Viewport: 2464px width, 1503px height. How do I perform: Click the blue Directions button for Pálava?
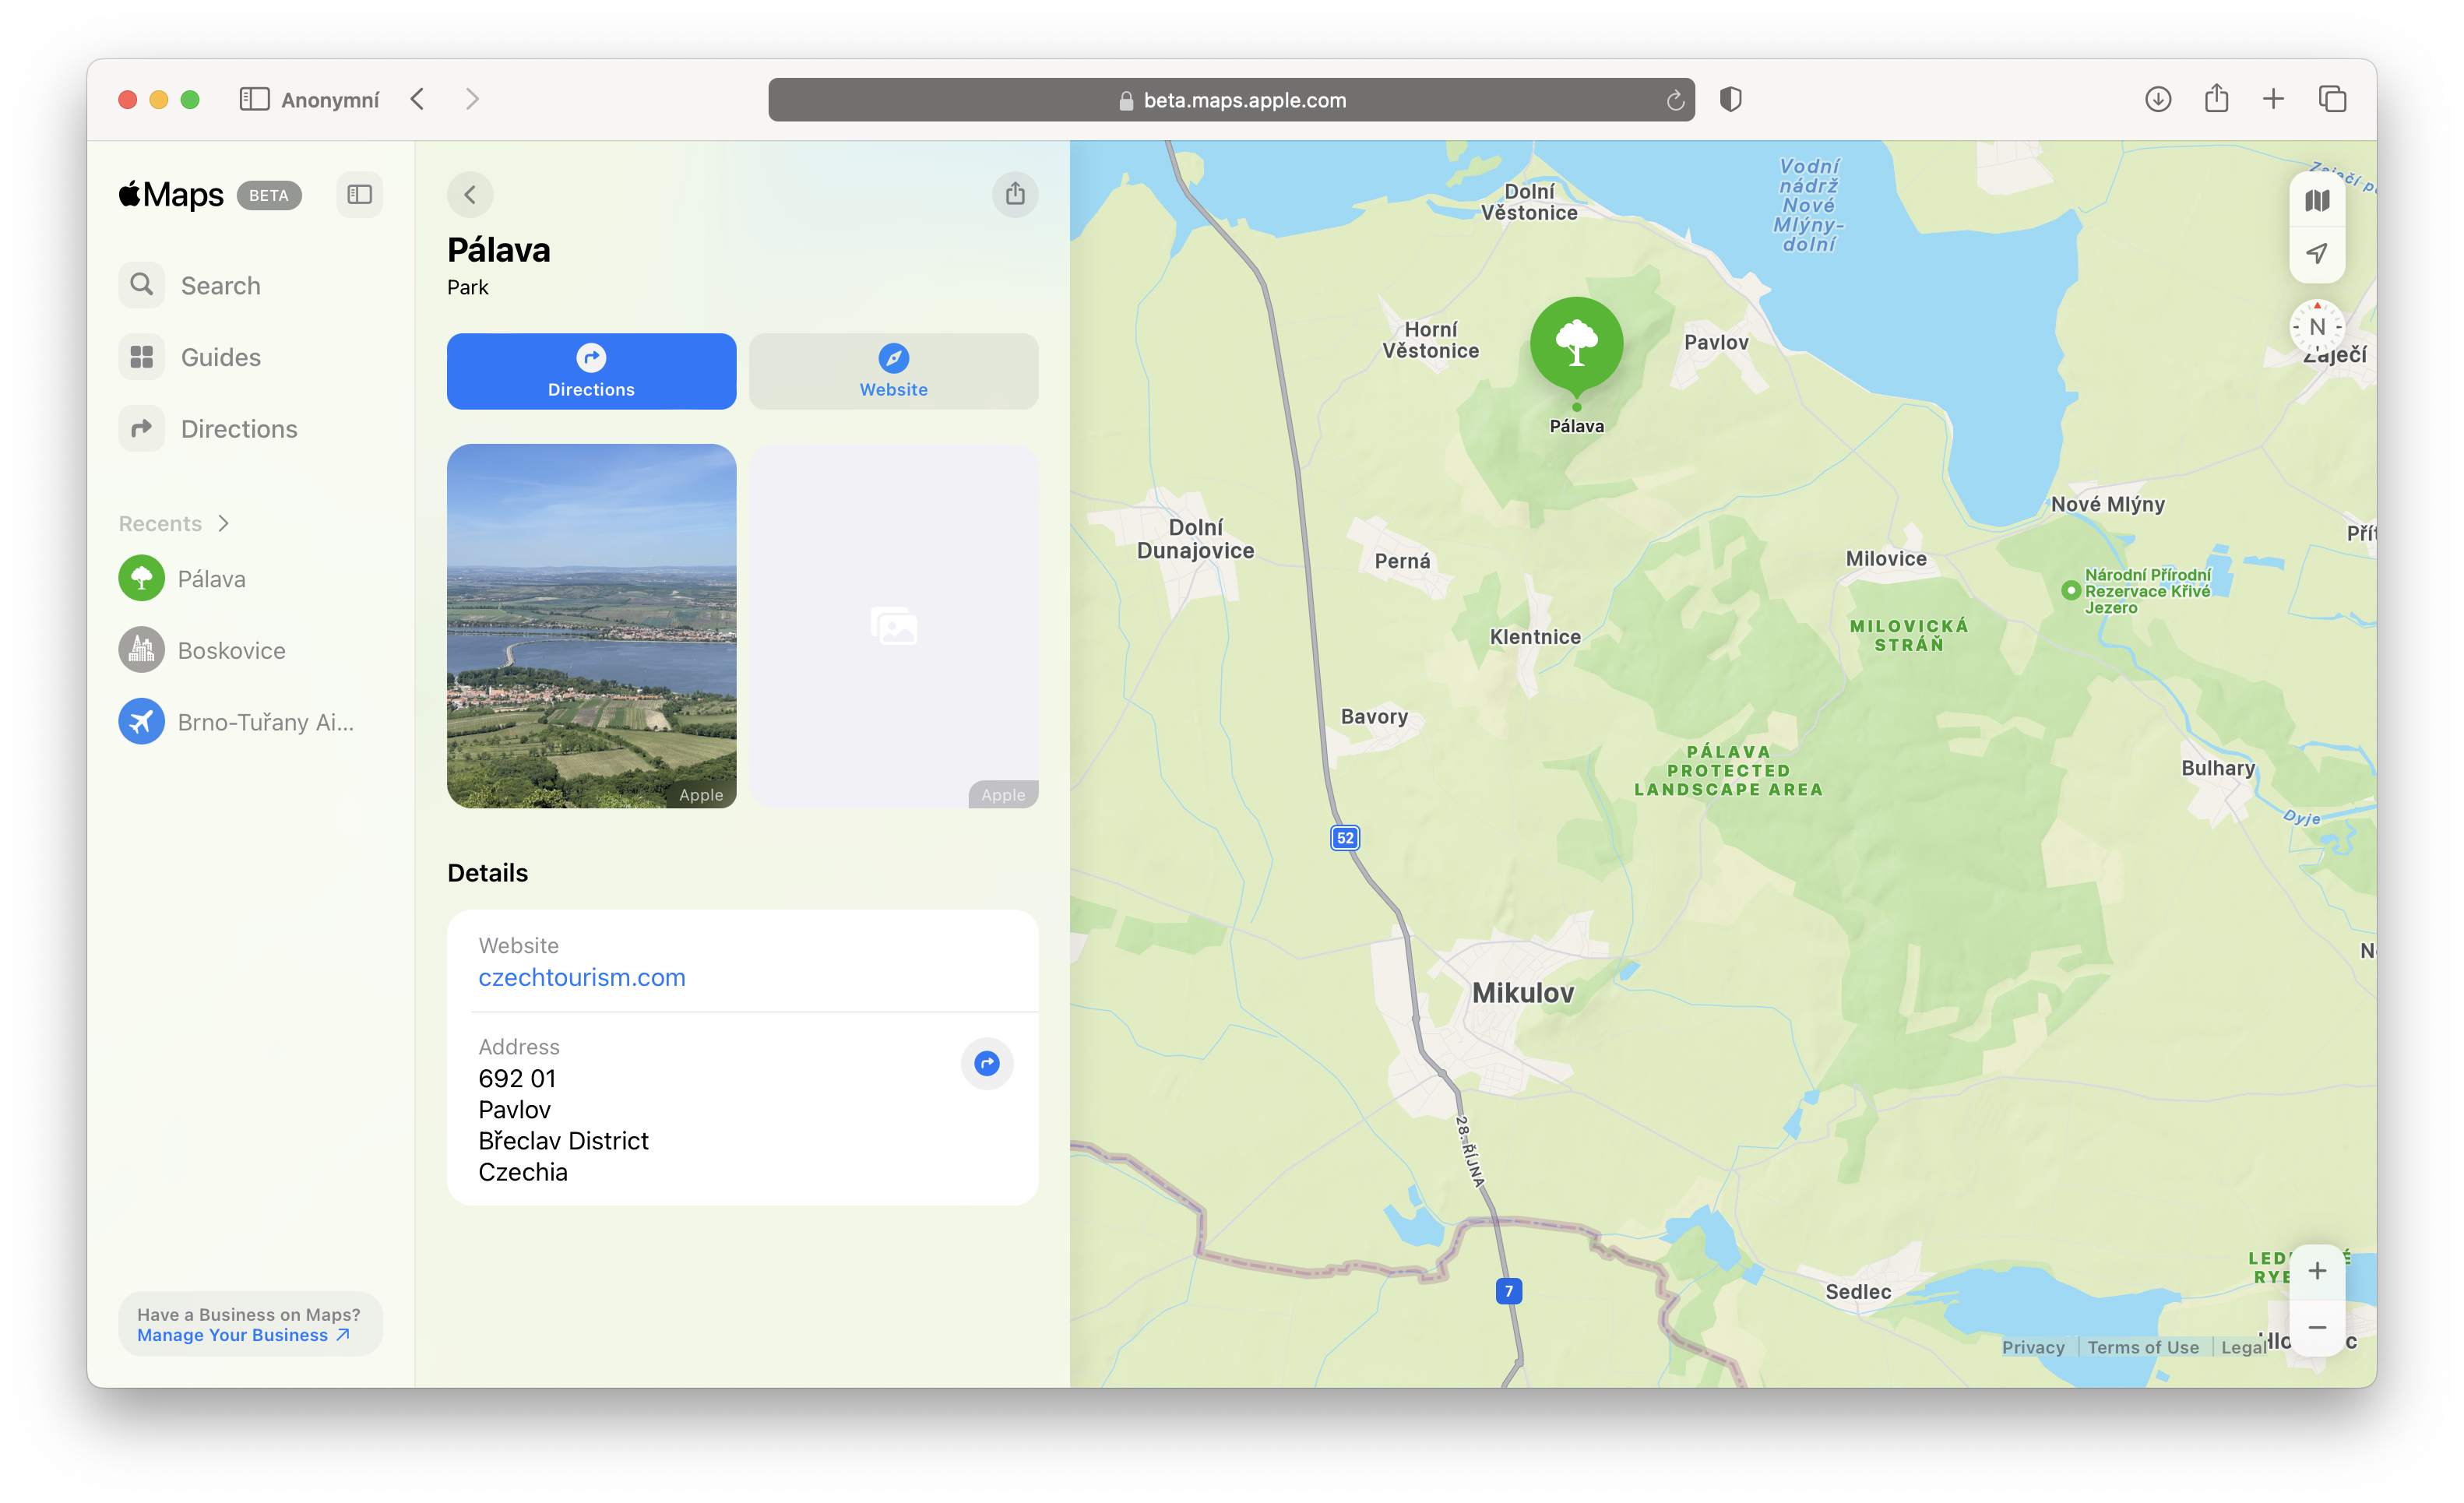[x=591, y=371]
